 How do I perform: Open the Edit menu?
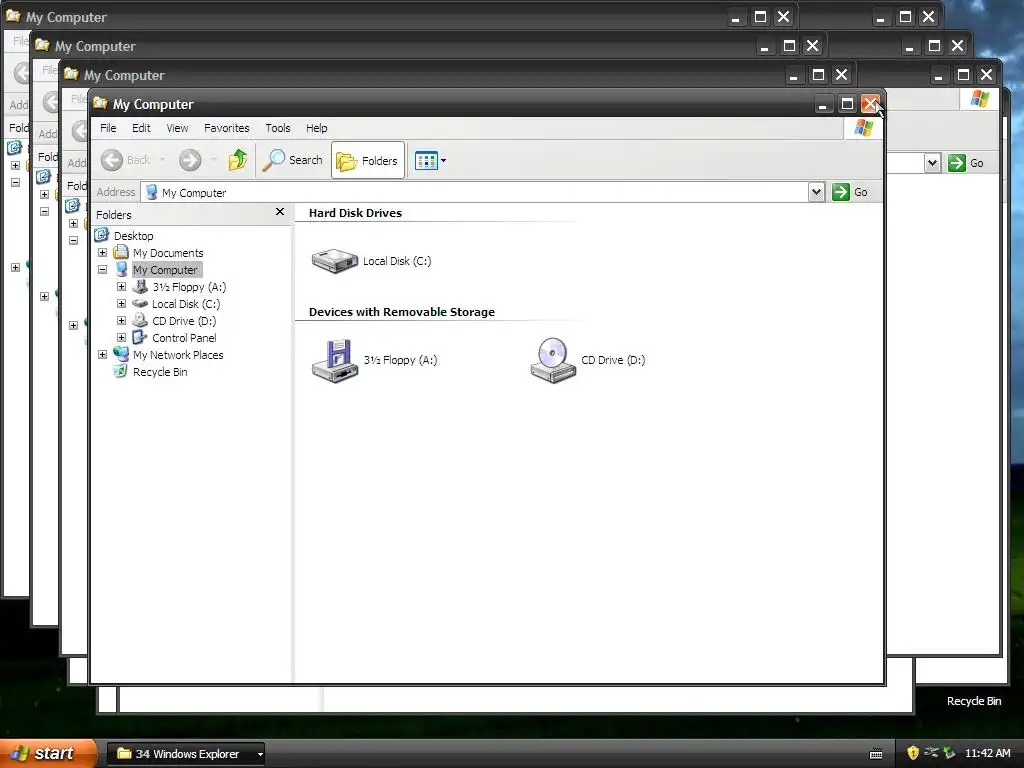tap(141, 128)
